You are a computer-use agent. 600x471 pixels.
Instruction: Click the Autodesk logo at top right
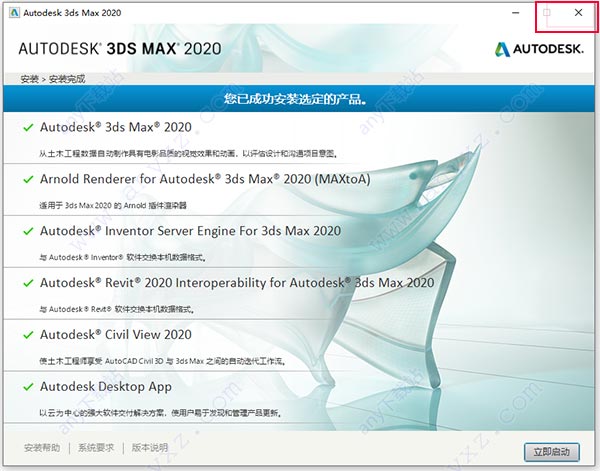point(539,49)
